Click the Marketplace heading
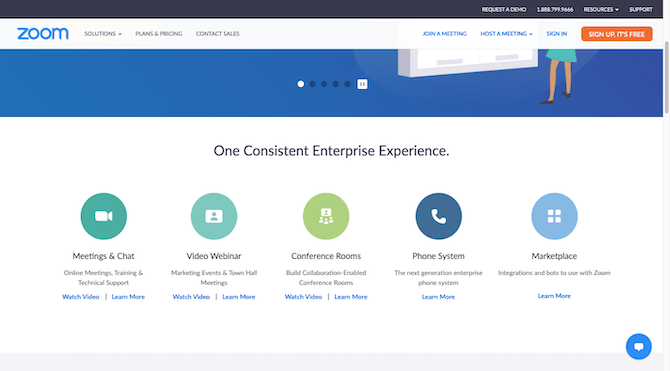This screenshot has height=371, width=670. tap(554, 256)
